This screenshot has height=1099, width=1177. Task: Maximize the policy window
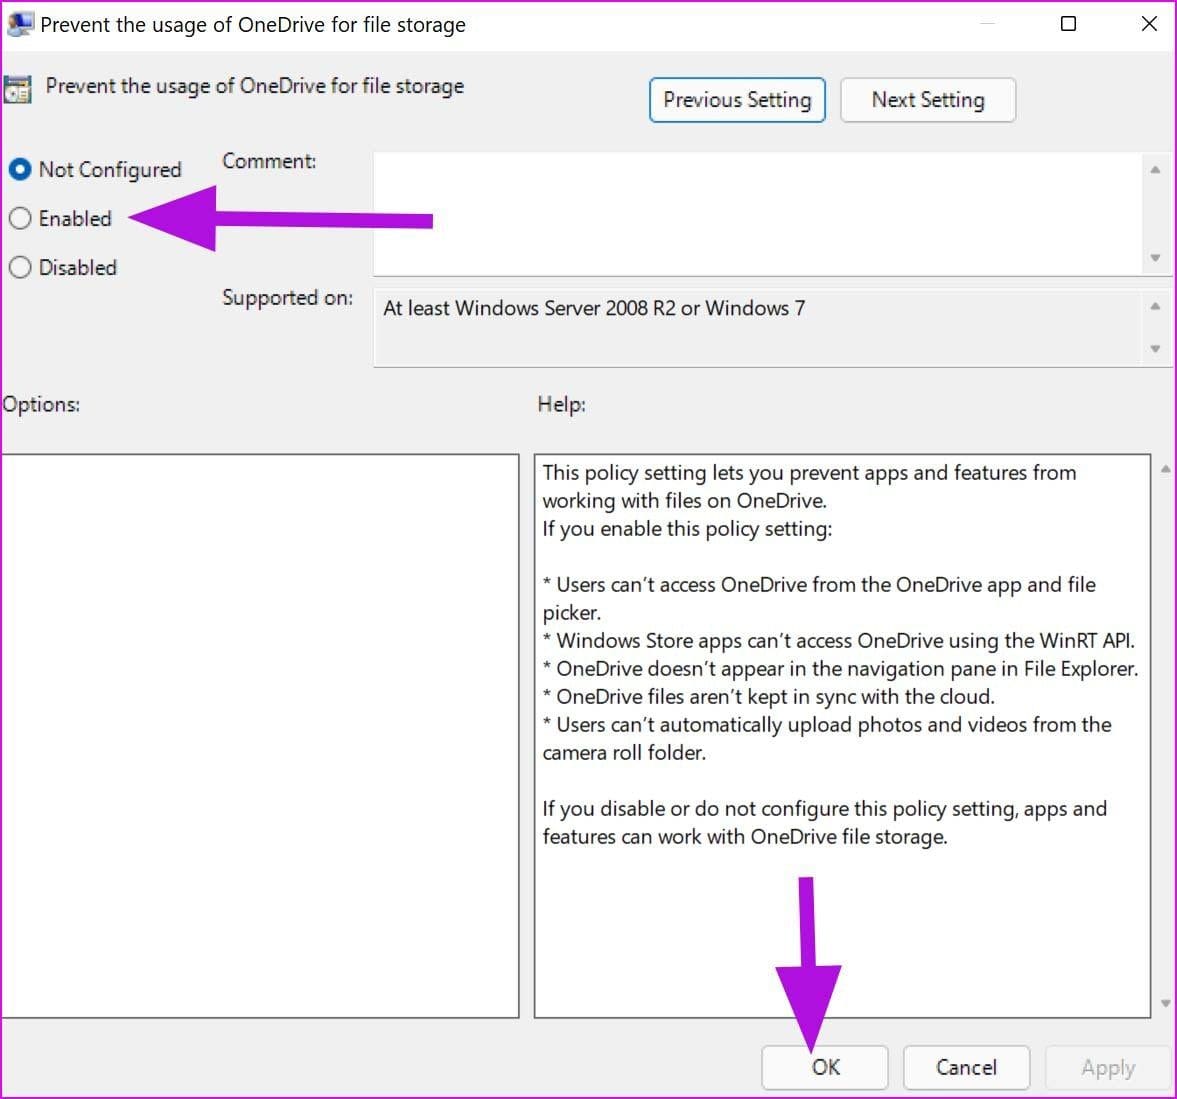coord(1068,24)
